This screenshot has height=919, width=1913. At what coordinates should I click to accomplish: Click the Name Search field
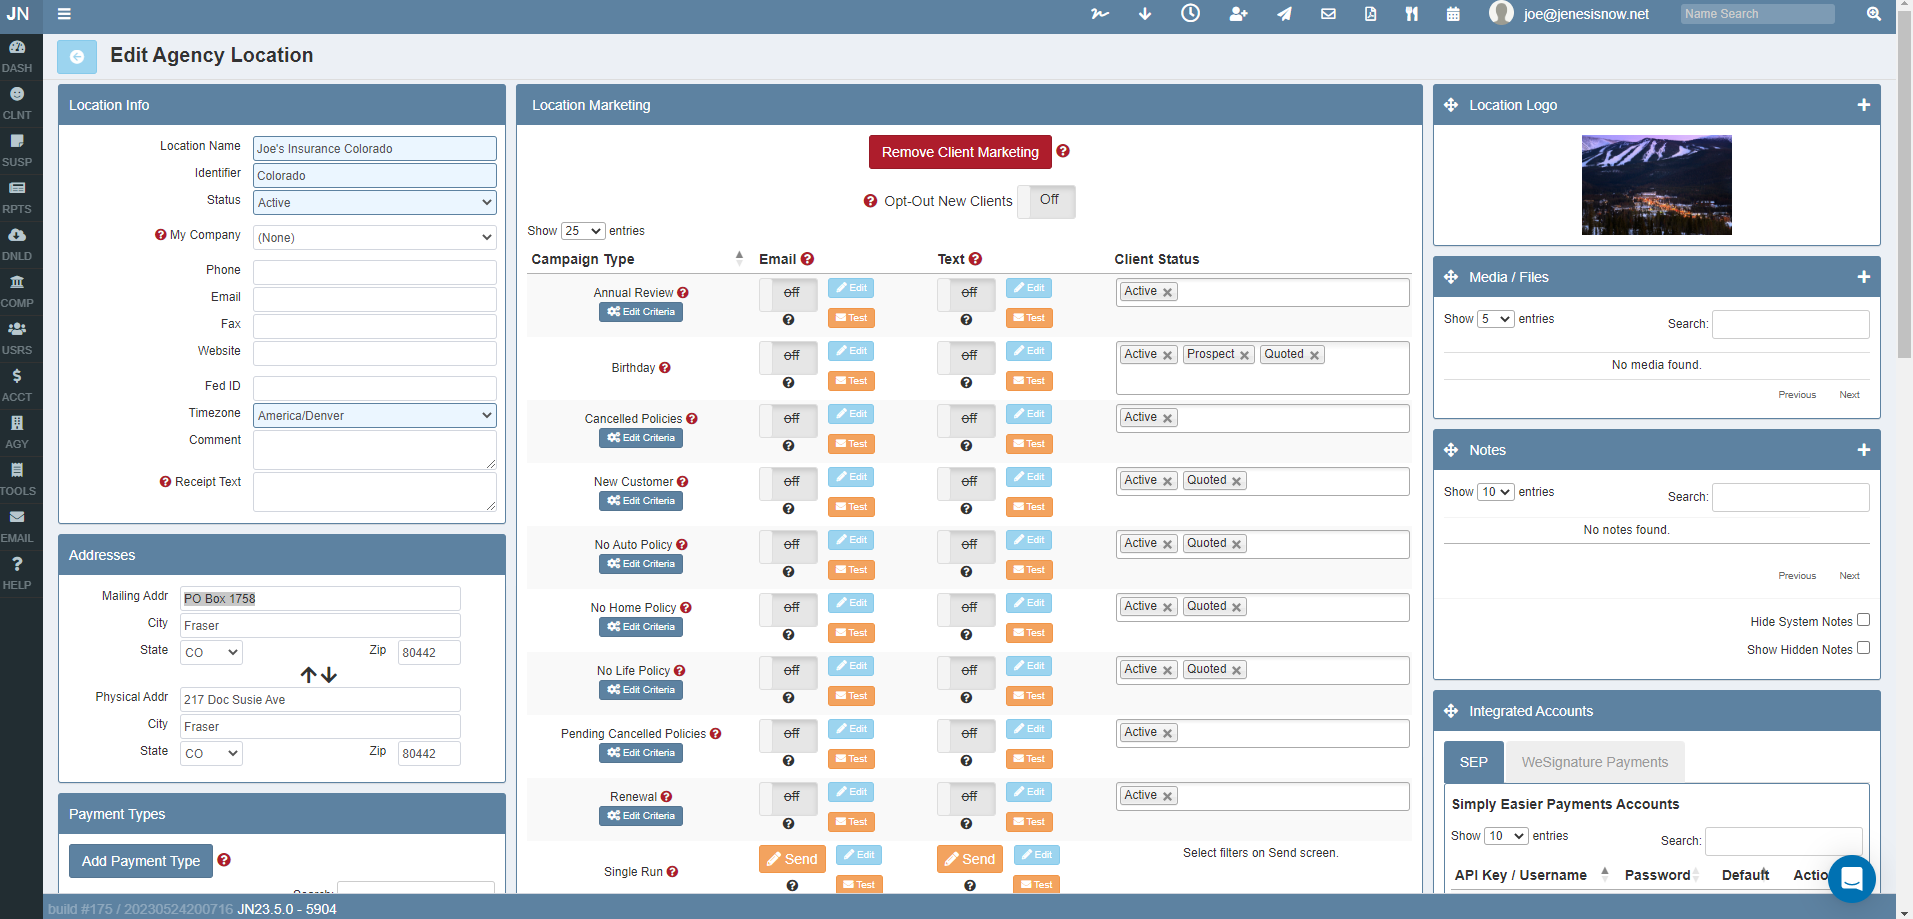point(1757,14)
